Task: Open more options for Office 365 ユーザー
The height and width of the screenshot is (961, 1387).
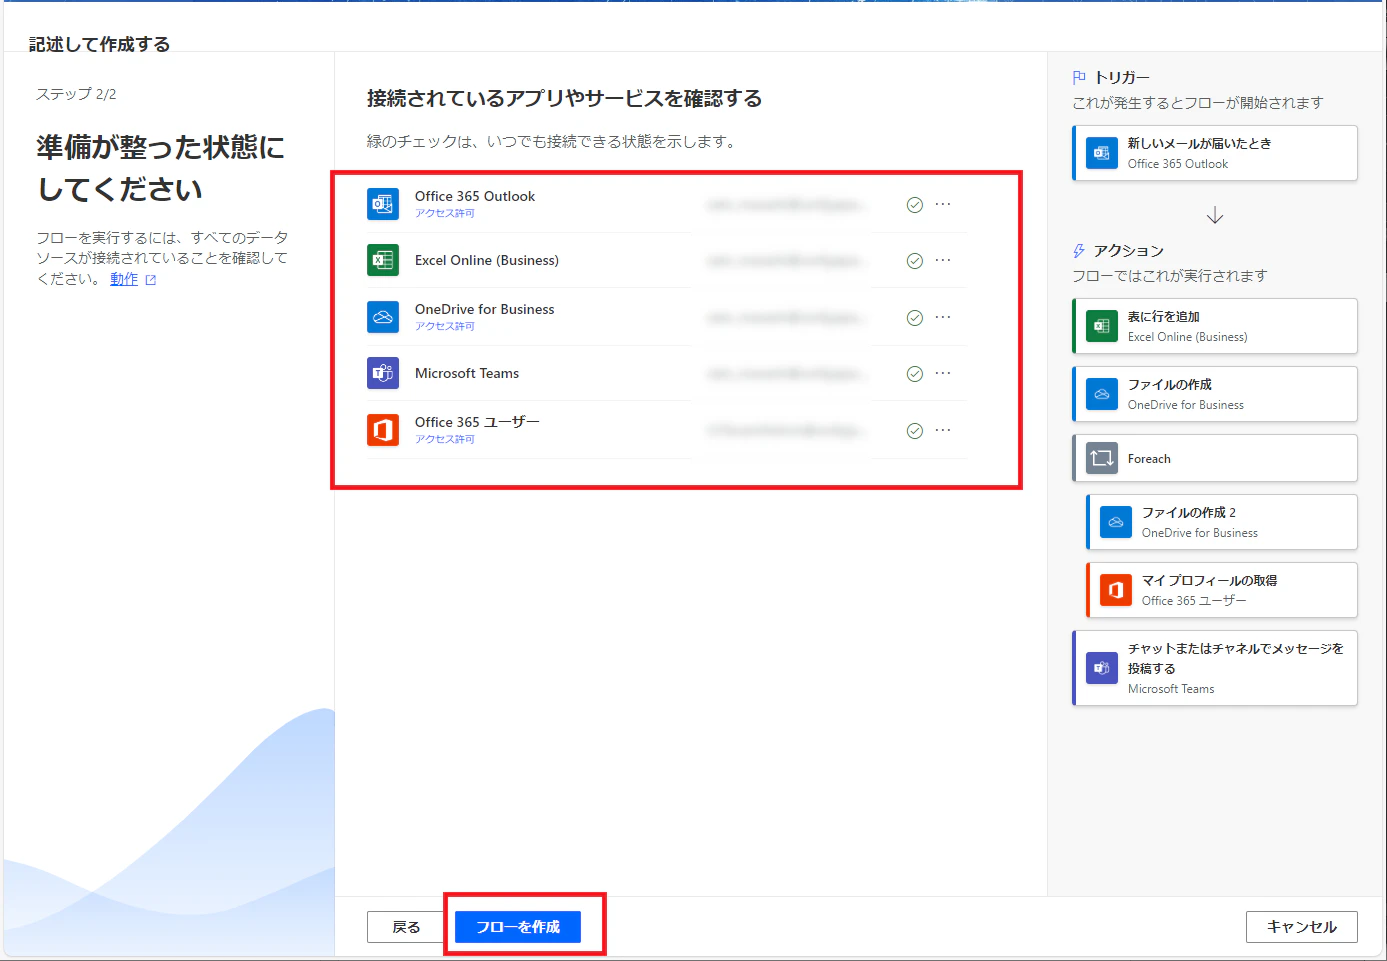Action: (x=943, y=430)
